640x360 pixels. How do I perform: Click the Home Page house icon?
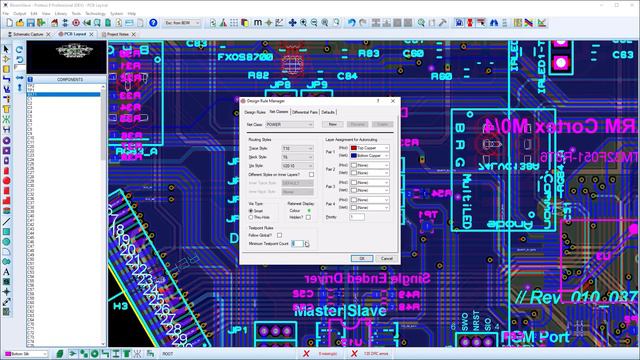pos(54,23)
